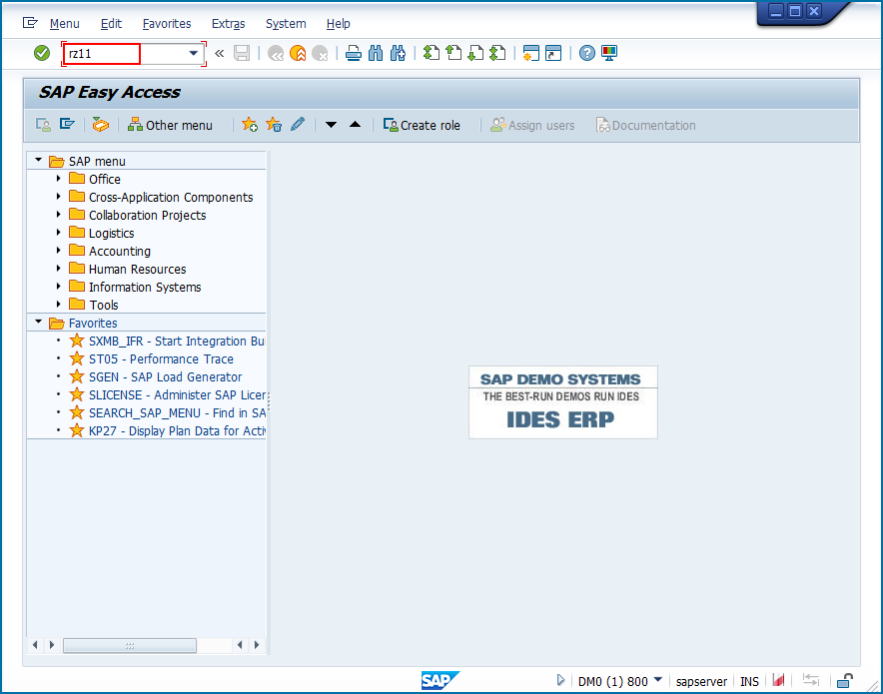Click the SAP Business Workplace icon
The width and height of the screenshot is (883, 694).
[100, 125]
